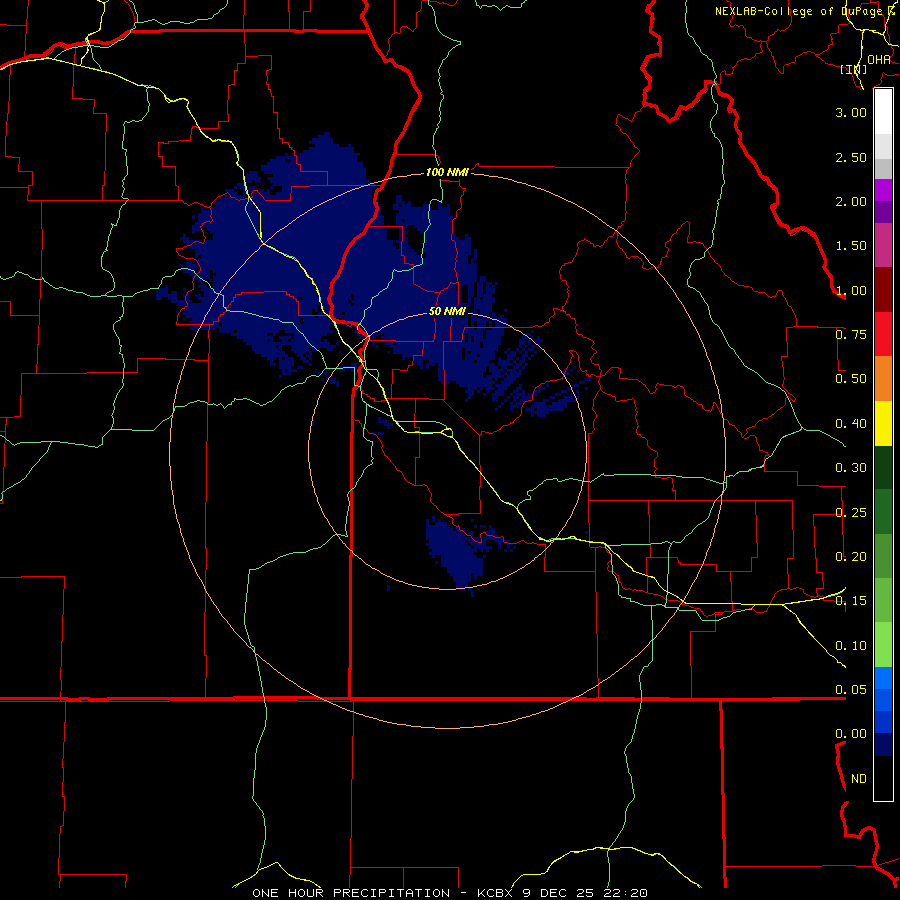This screenshot has width=900, height=900.
Task: Click the '0.75' scale label
Action: point(851,335)
